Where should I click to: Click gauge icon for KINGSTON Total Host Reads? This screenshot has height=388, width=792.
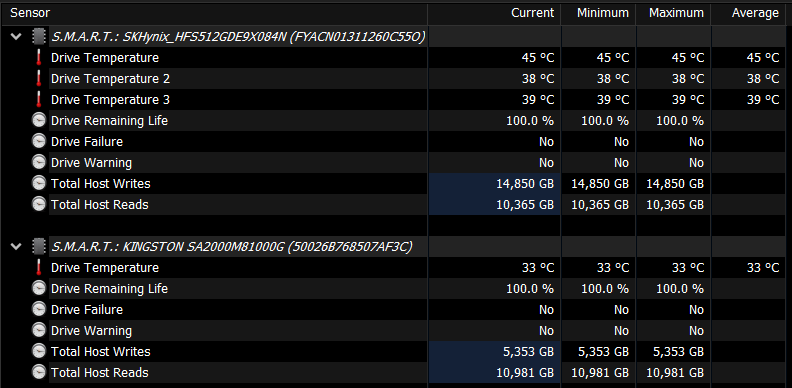(38, 372)
